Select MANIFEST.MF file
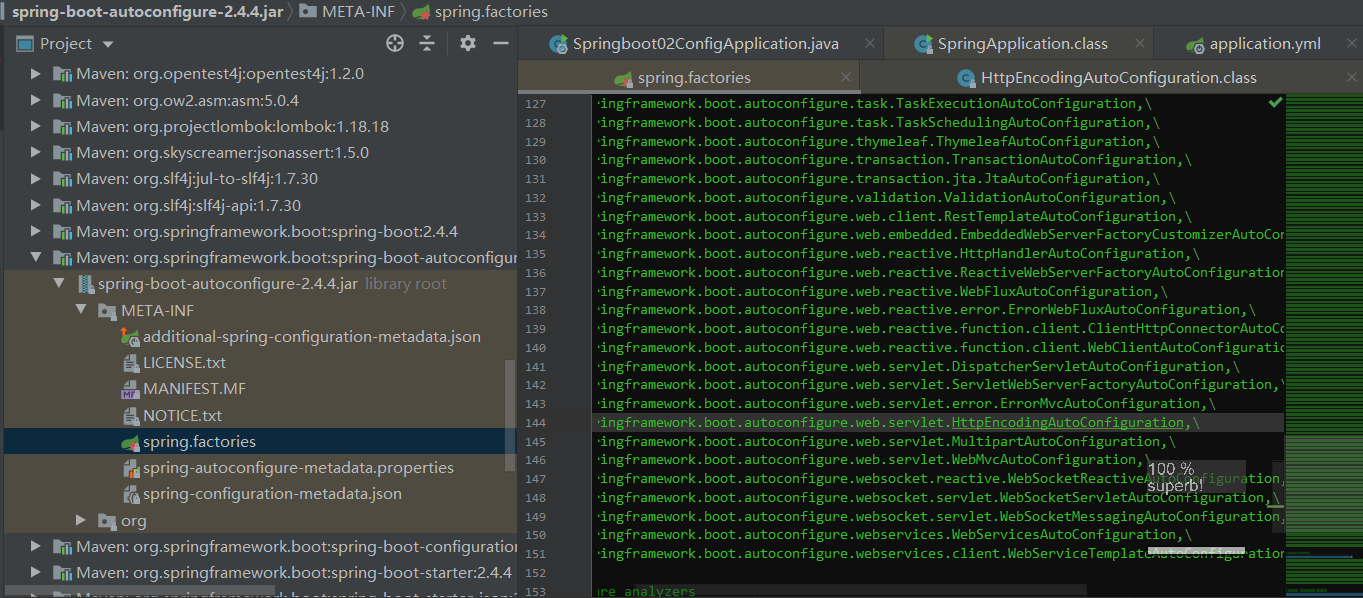 click(x=194, y=389)
